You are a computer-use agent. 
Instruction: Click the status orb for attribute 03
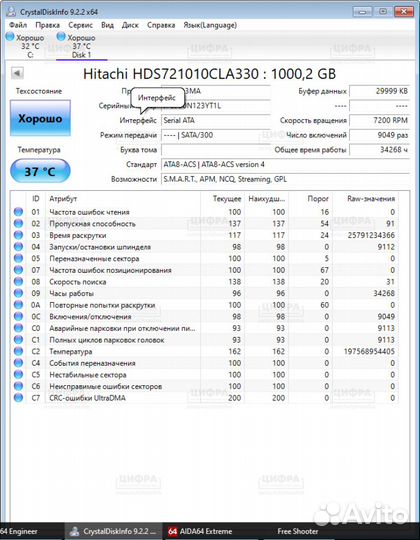[18, 235]
